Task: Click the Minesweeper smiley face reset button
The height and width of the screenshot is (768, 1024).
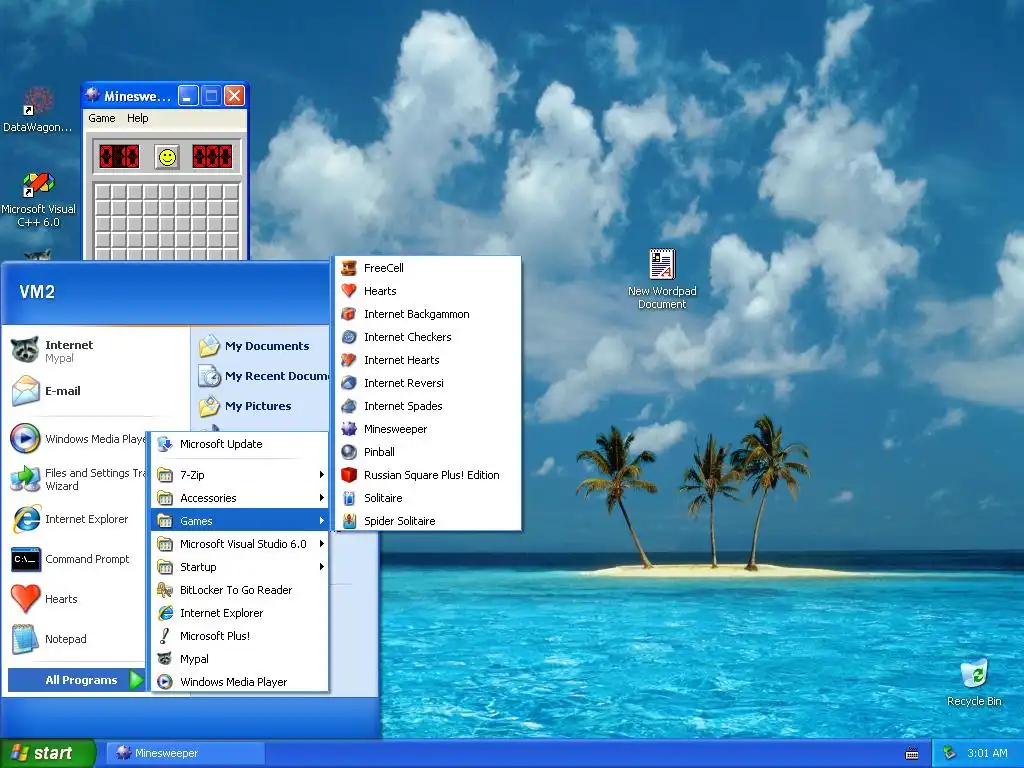Action: [x=167, y=157]
